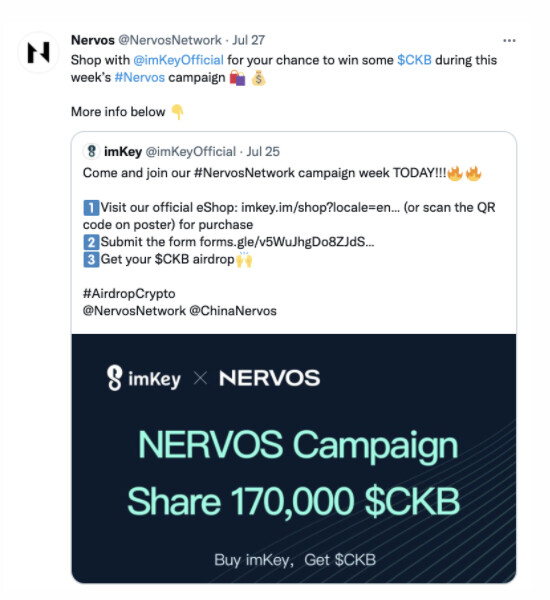Image resolution: width=550 pixels, height=600 pixels.
Task: Open the tweet three-dot more menu
Action: [x=509, y=41]
